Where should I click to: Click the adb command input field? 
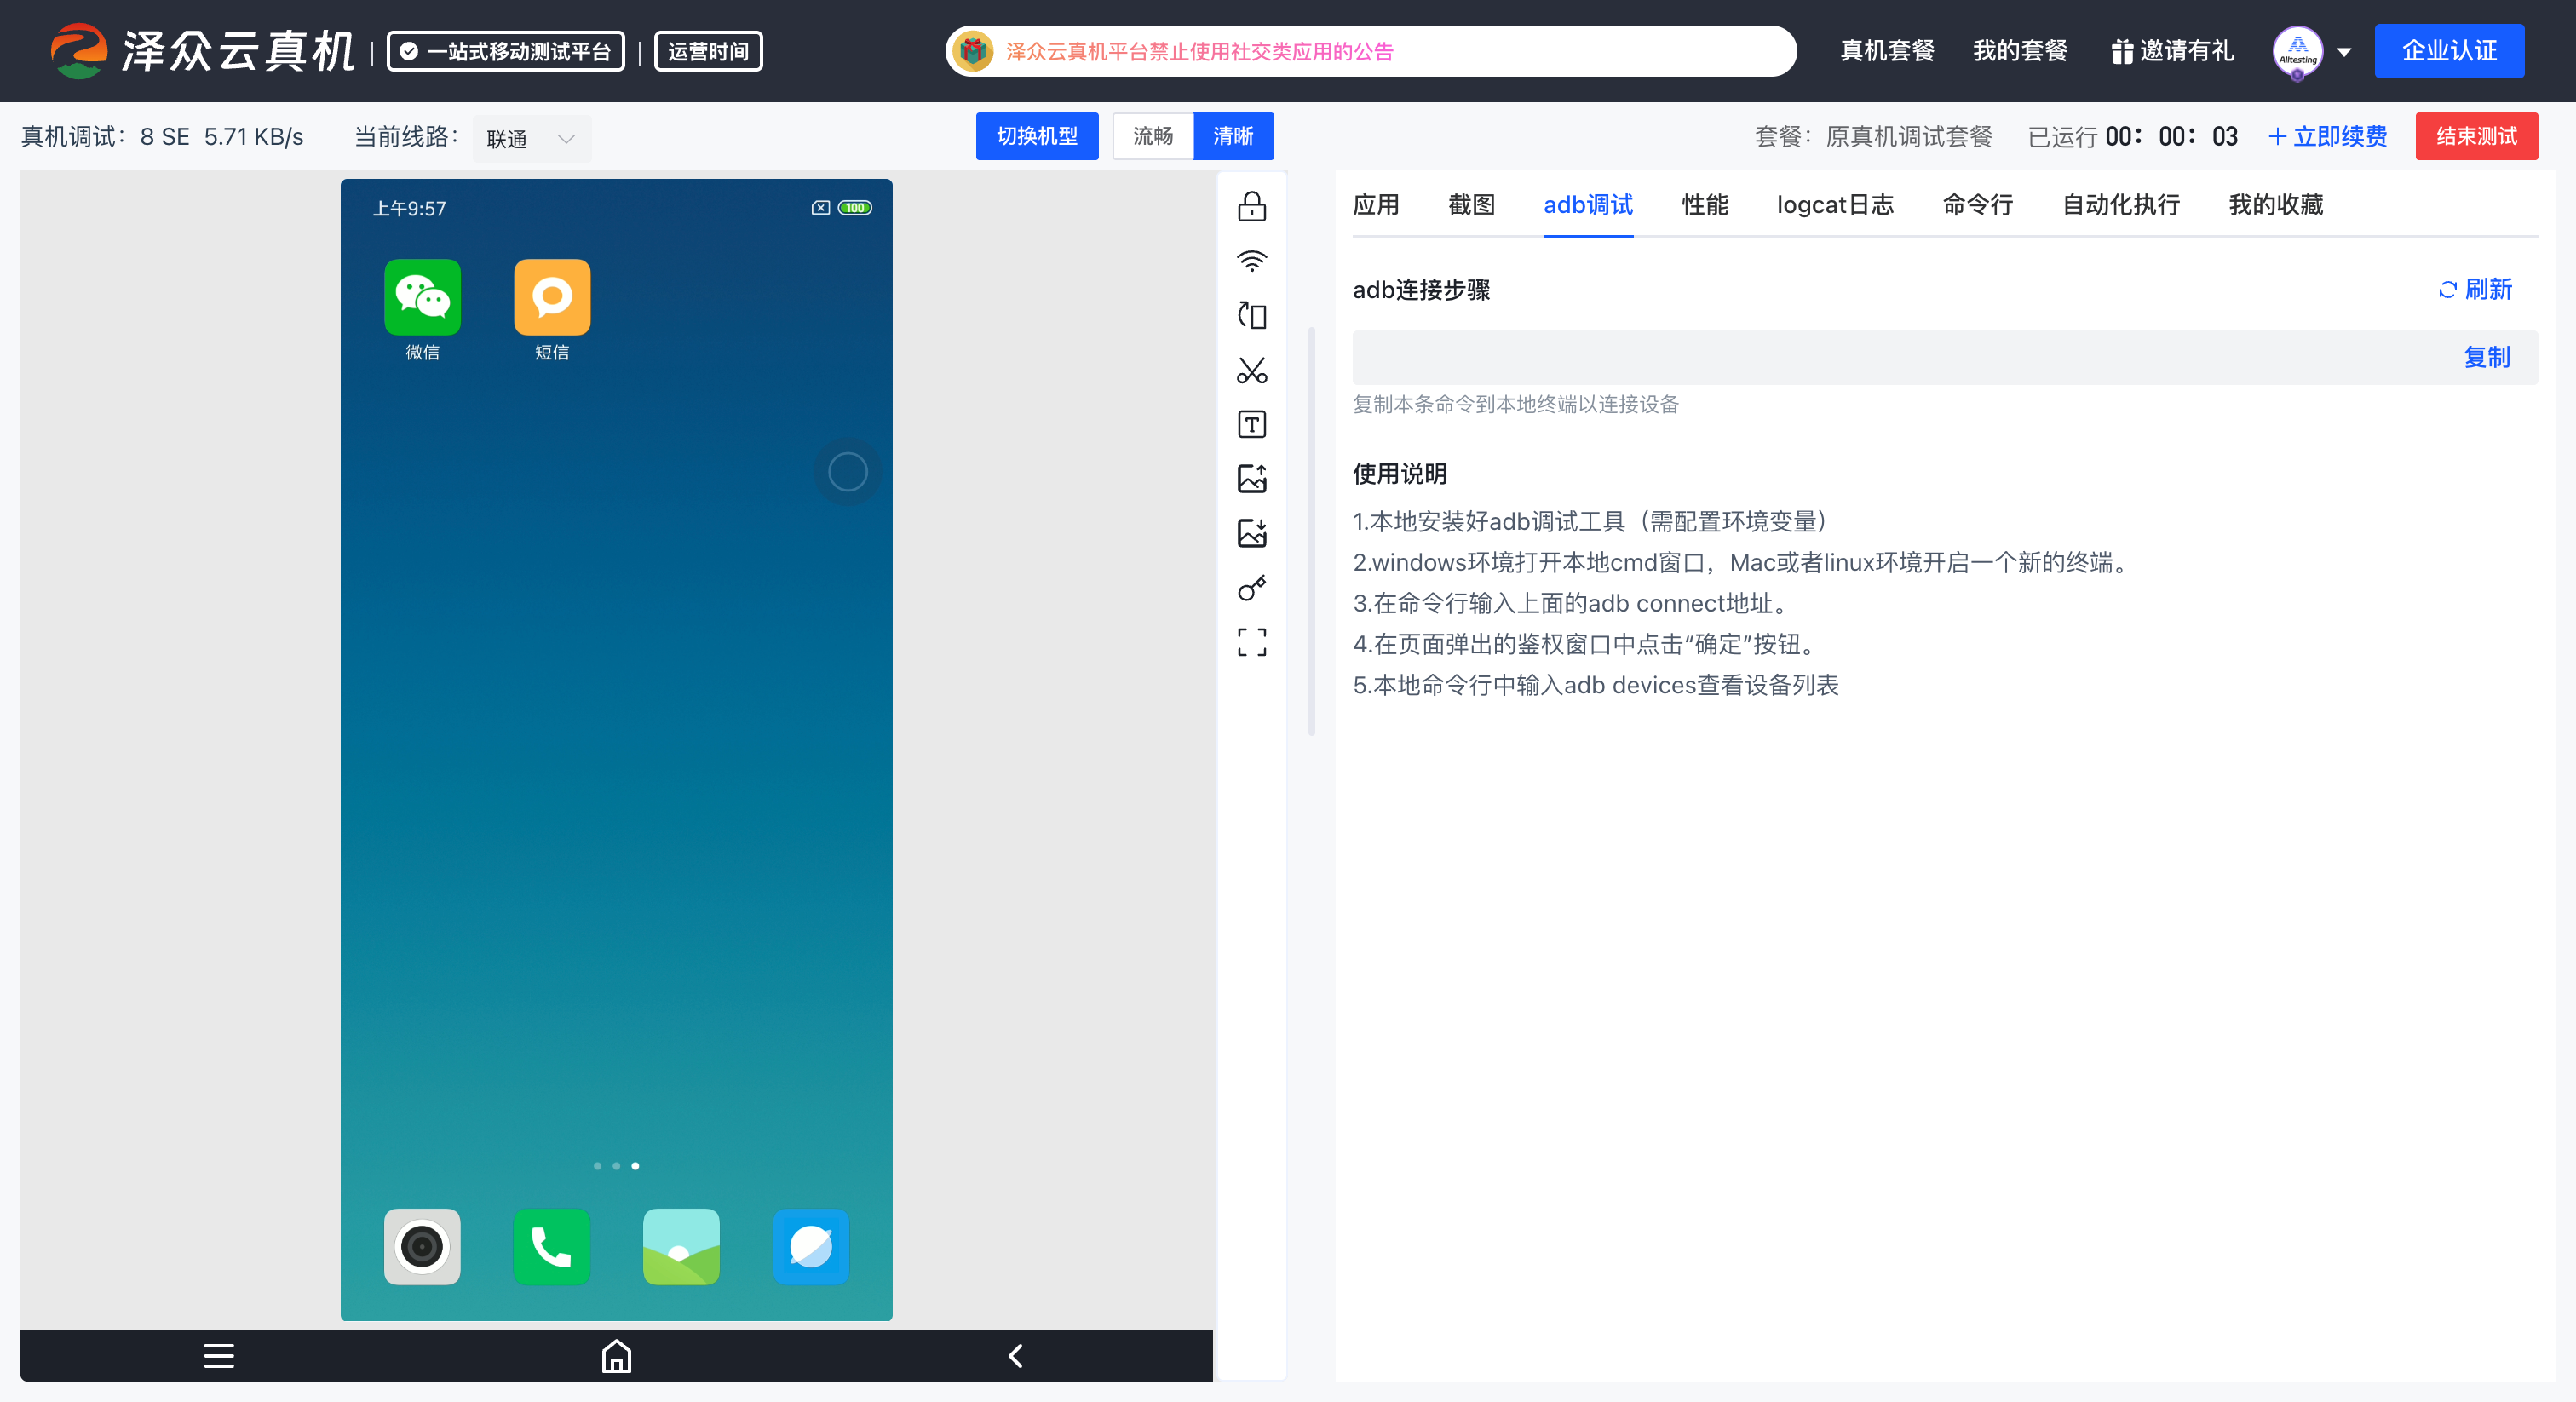(1945, 357)
